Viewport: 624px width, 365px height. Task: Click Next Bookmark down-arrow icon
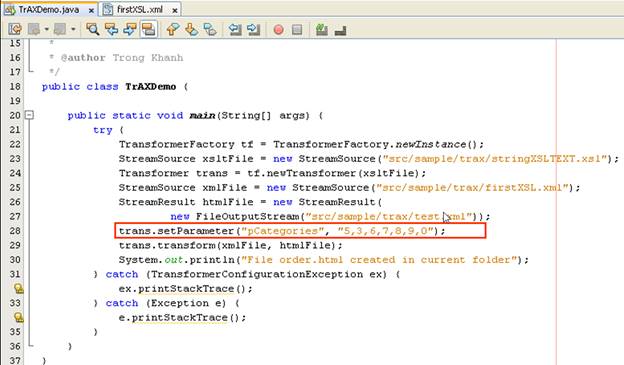click(x=191, y=29)
